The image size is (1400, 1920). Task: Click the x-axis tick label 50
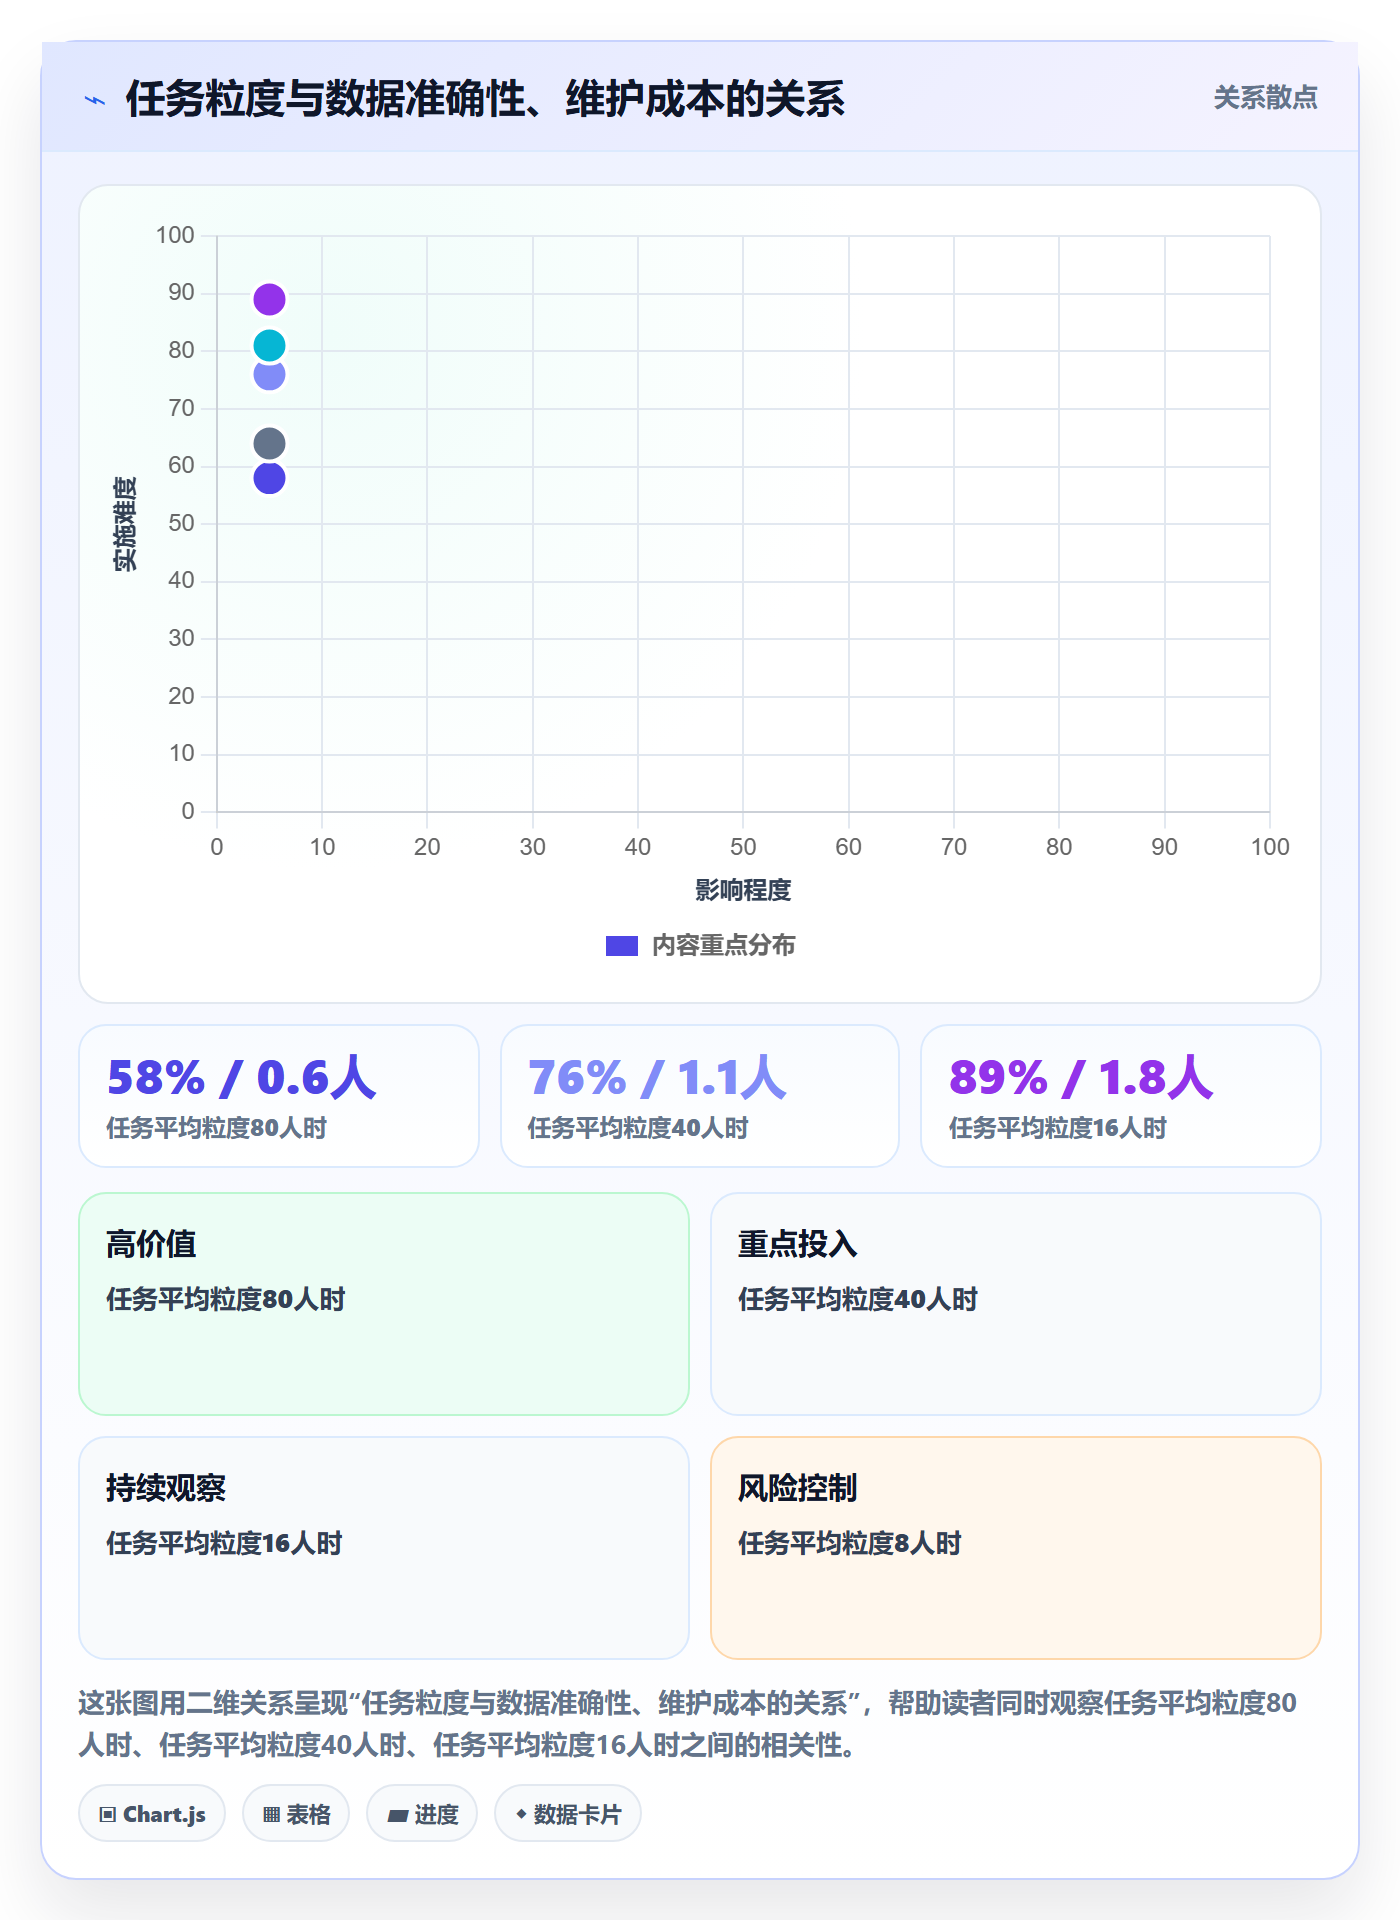pos(743,847)
